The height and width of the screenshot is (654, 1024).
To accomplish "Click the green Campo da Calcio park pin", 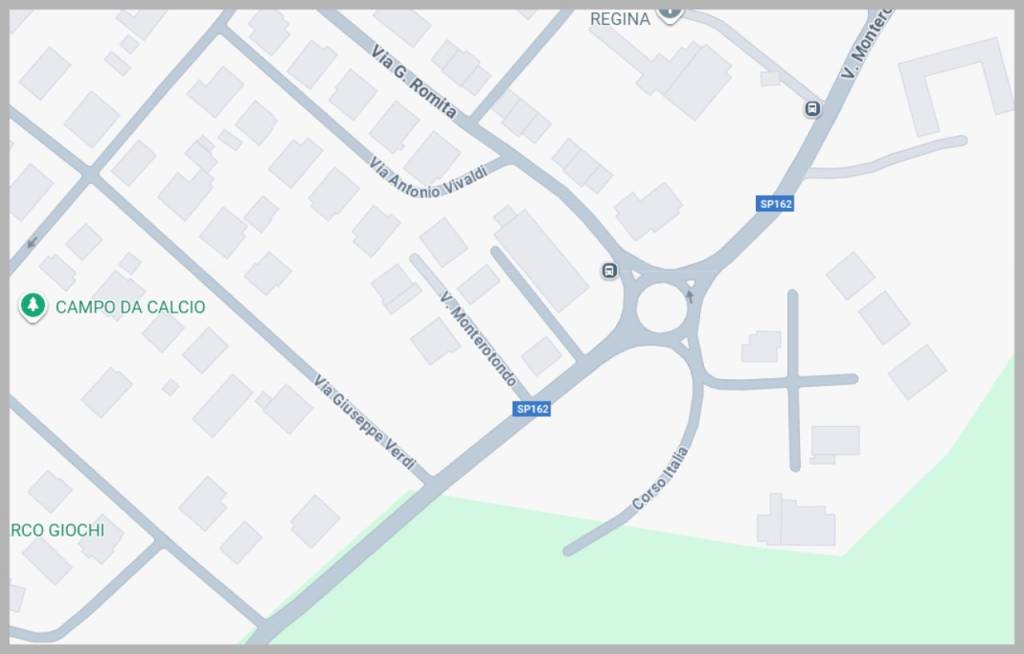I will tap(33, 306).
